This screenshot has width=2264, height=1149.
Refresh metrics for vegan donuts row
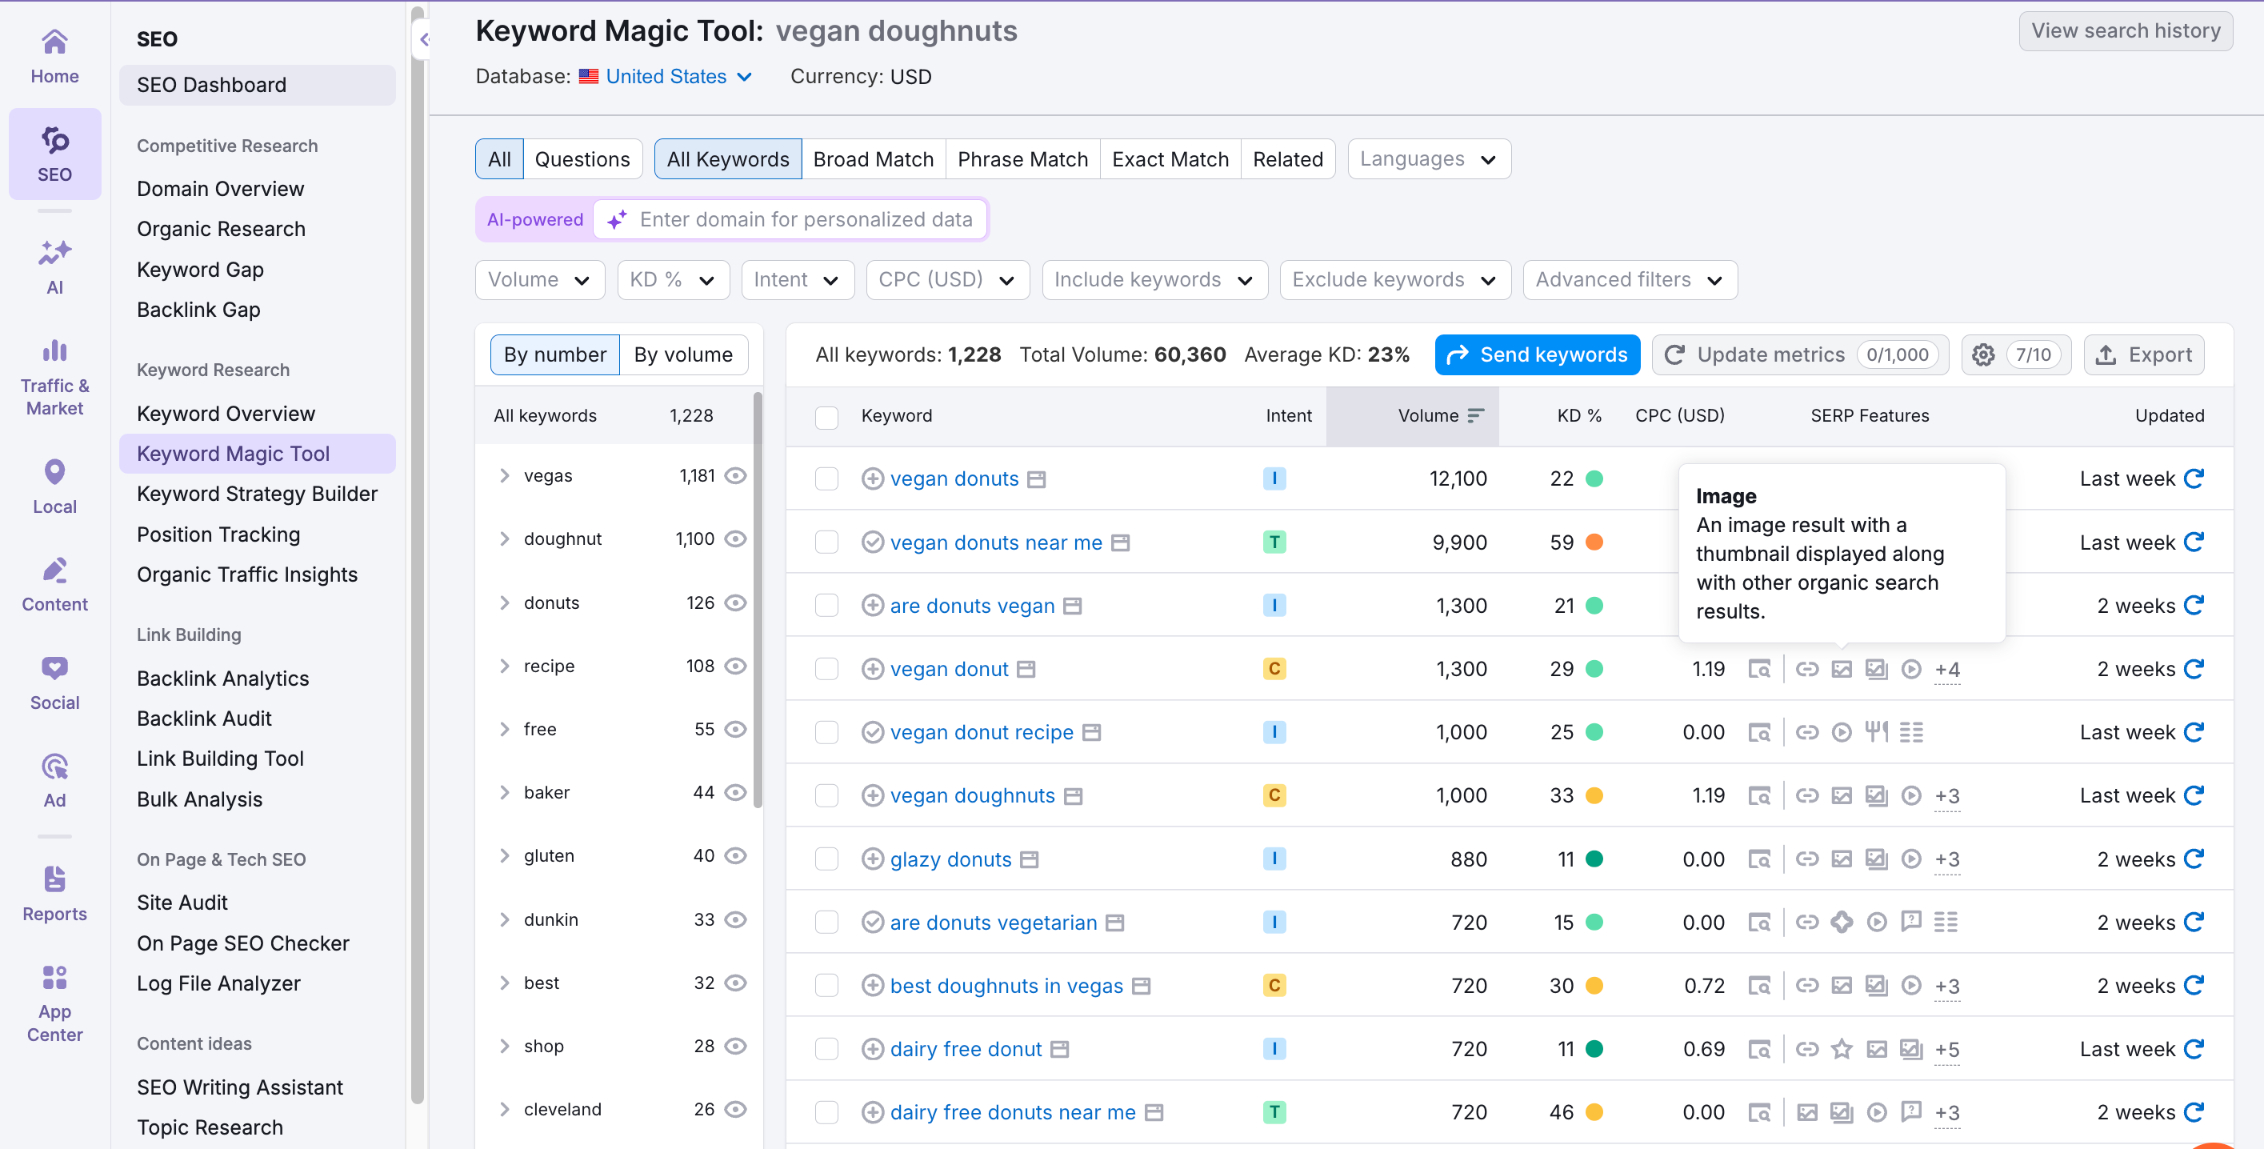click(x=2194, y=479)
